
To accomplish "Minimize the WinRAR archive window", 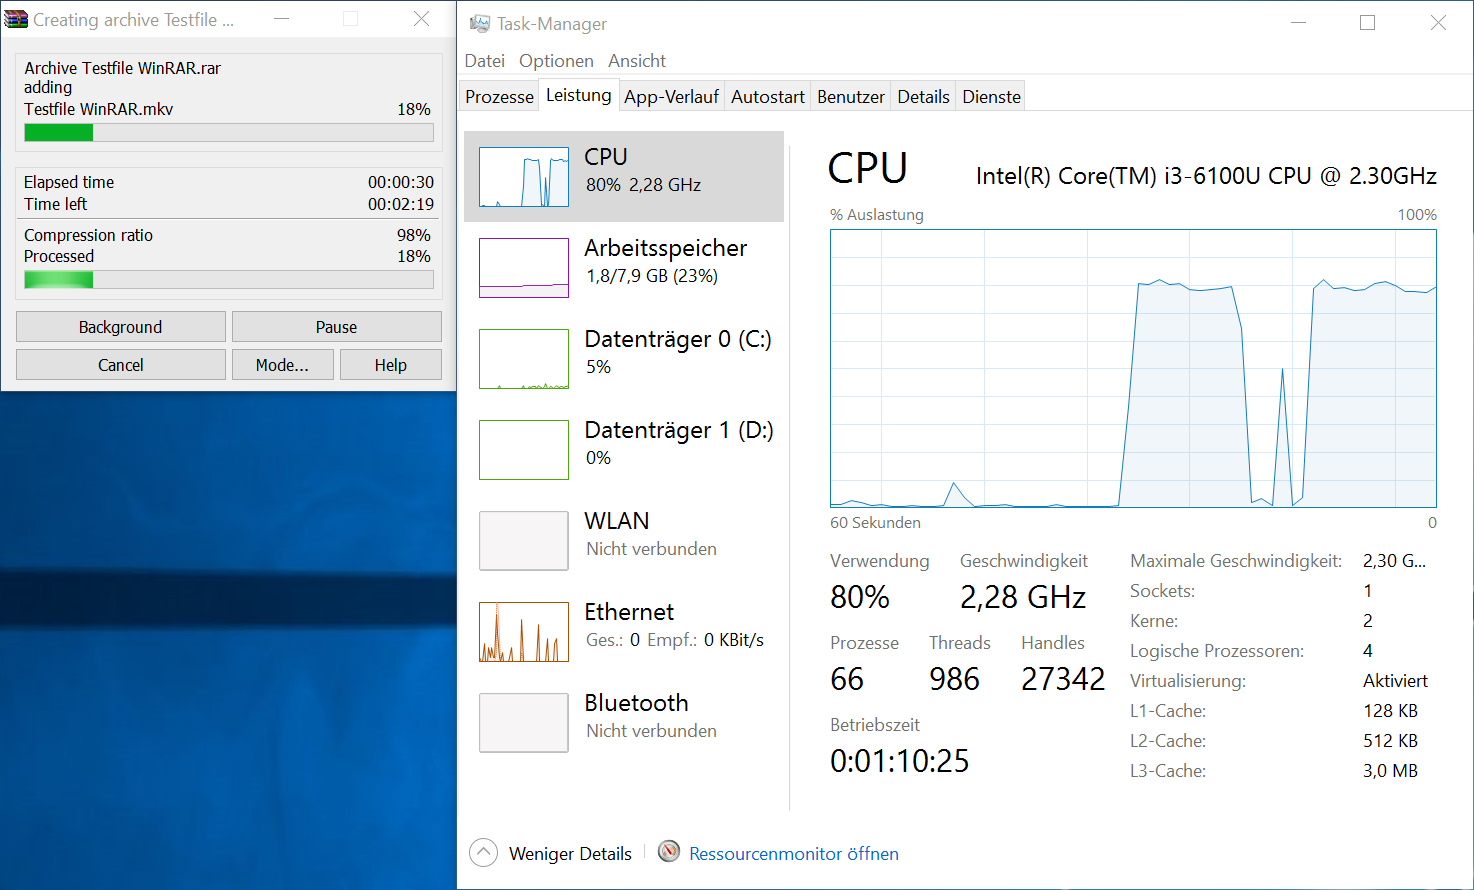I will tap(282, 19).
